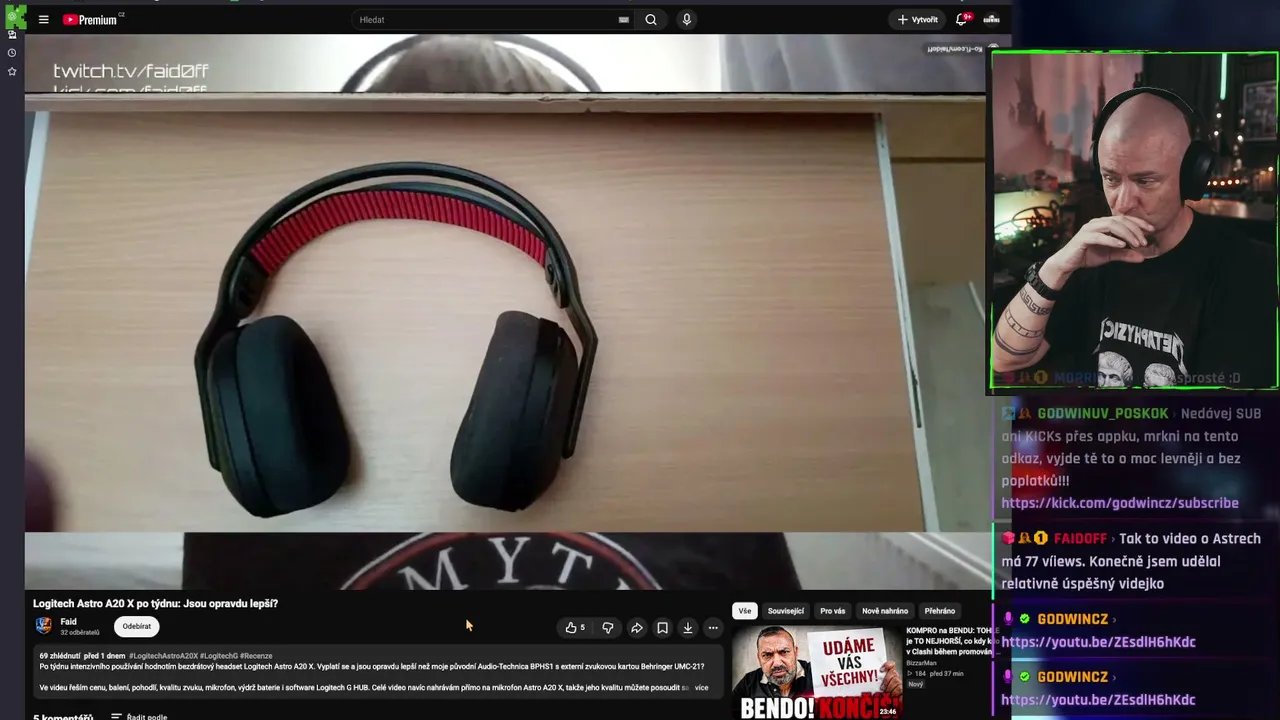Open more actions three-dot menu
The height and width of the screenshot is (720, 1280).
[713, 628]
